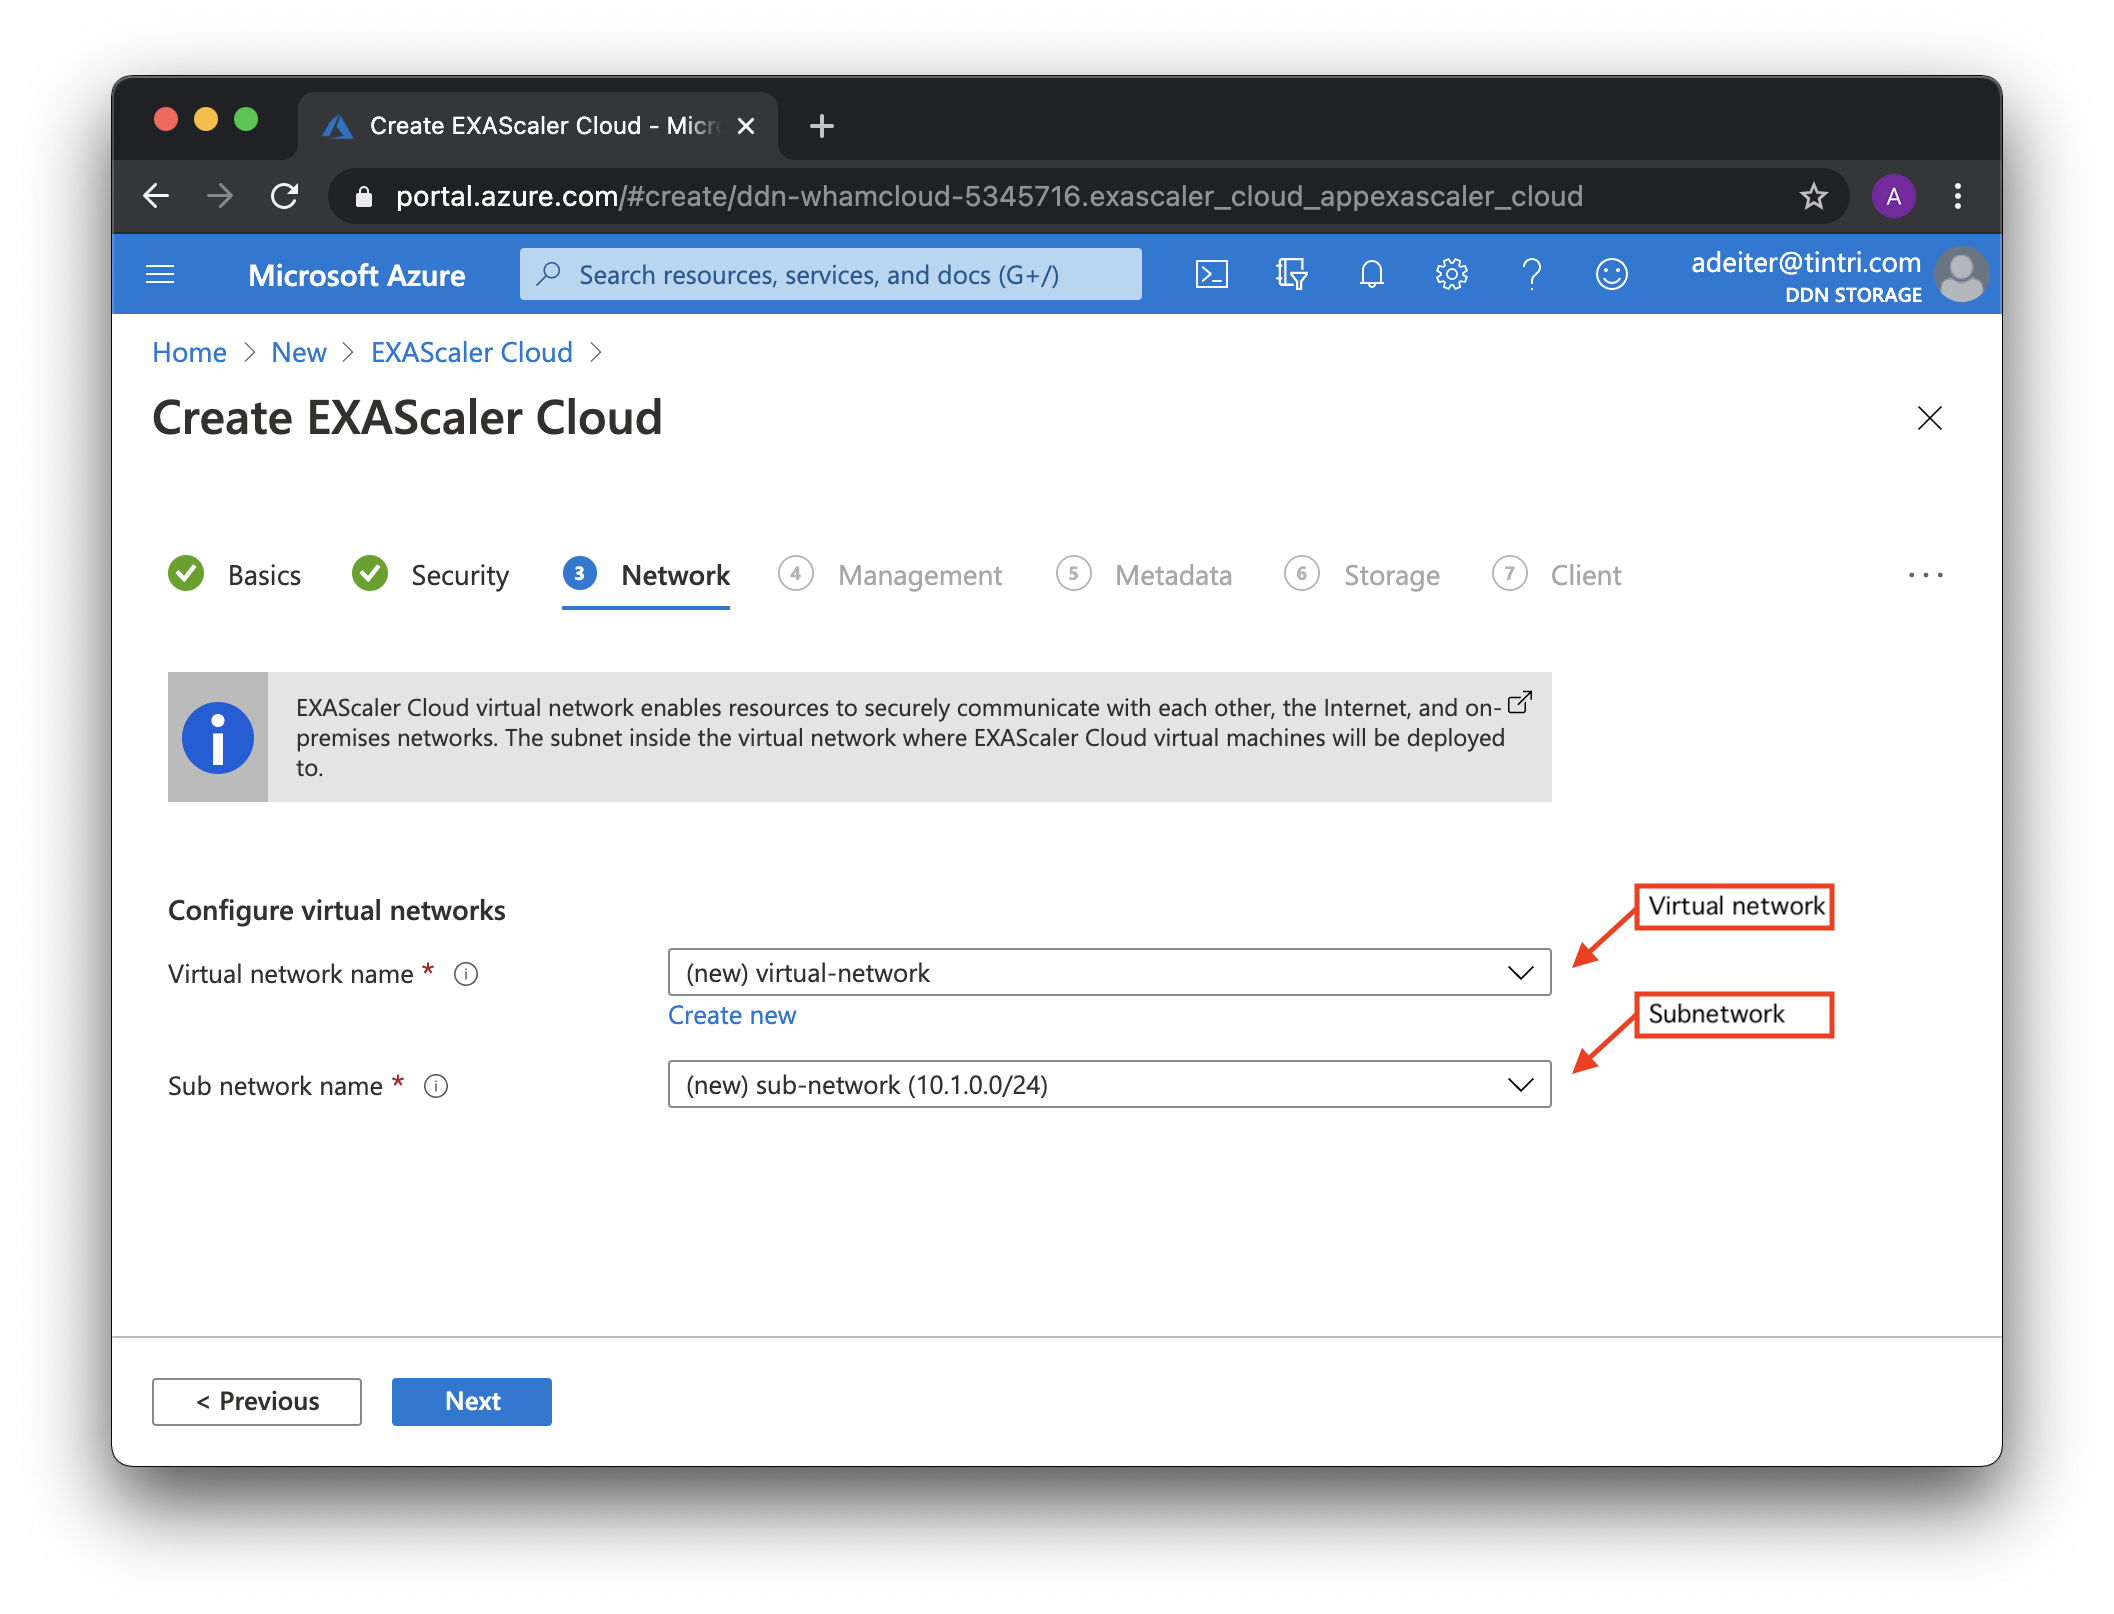Close the Create EXAScaler Cloud blade
Viewport: 2114px width, 1614px height.
tap(1929, 418)
